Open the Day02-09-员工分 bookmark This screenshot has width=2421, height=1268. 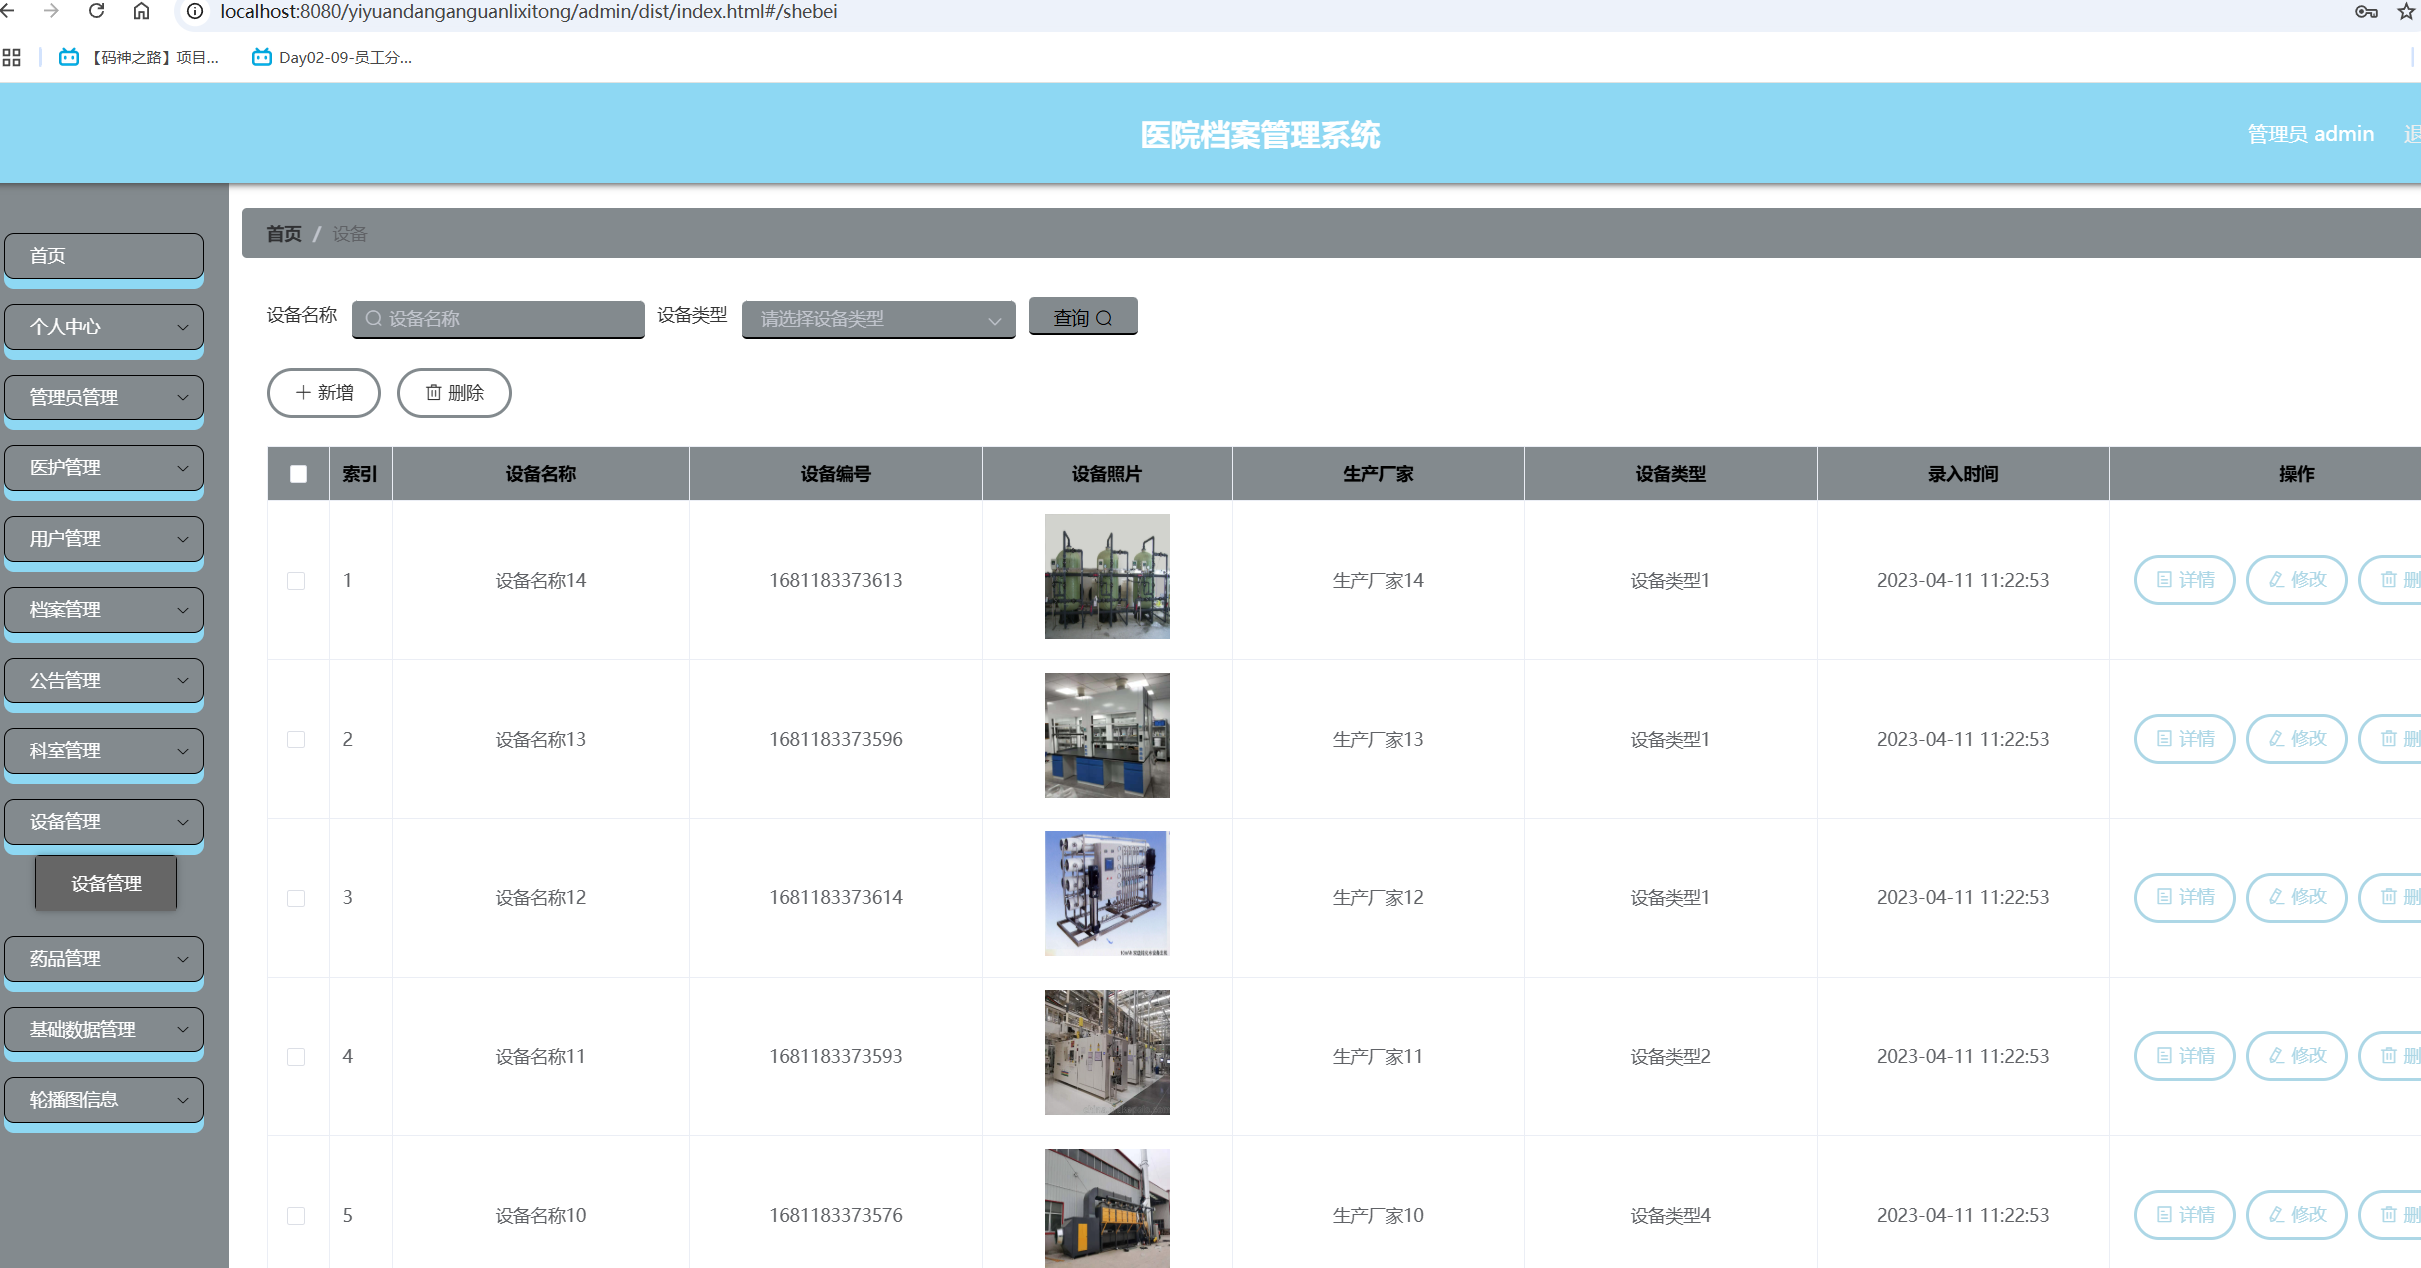pos(332,57)
